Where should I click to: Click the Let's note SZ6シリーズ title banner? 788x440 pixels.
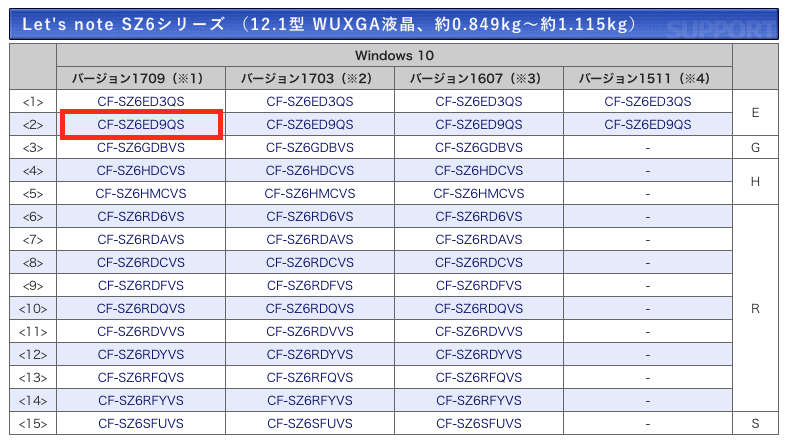(x=394, y=24)
